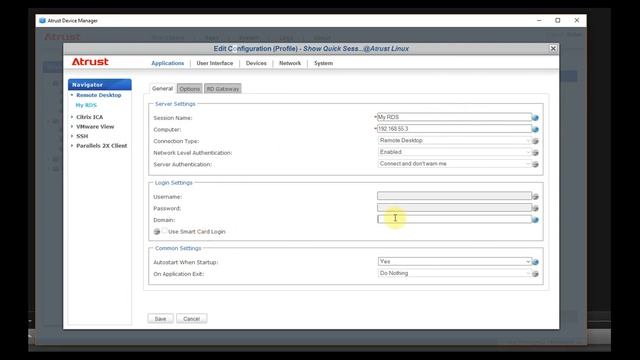Click the Domain input field

[454, 219]
